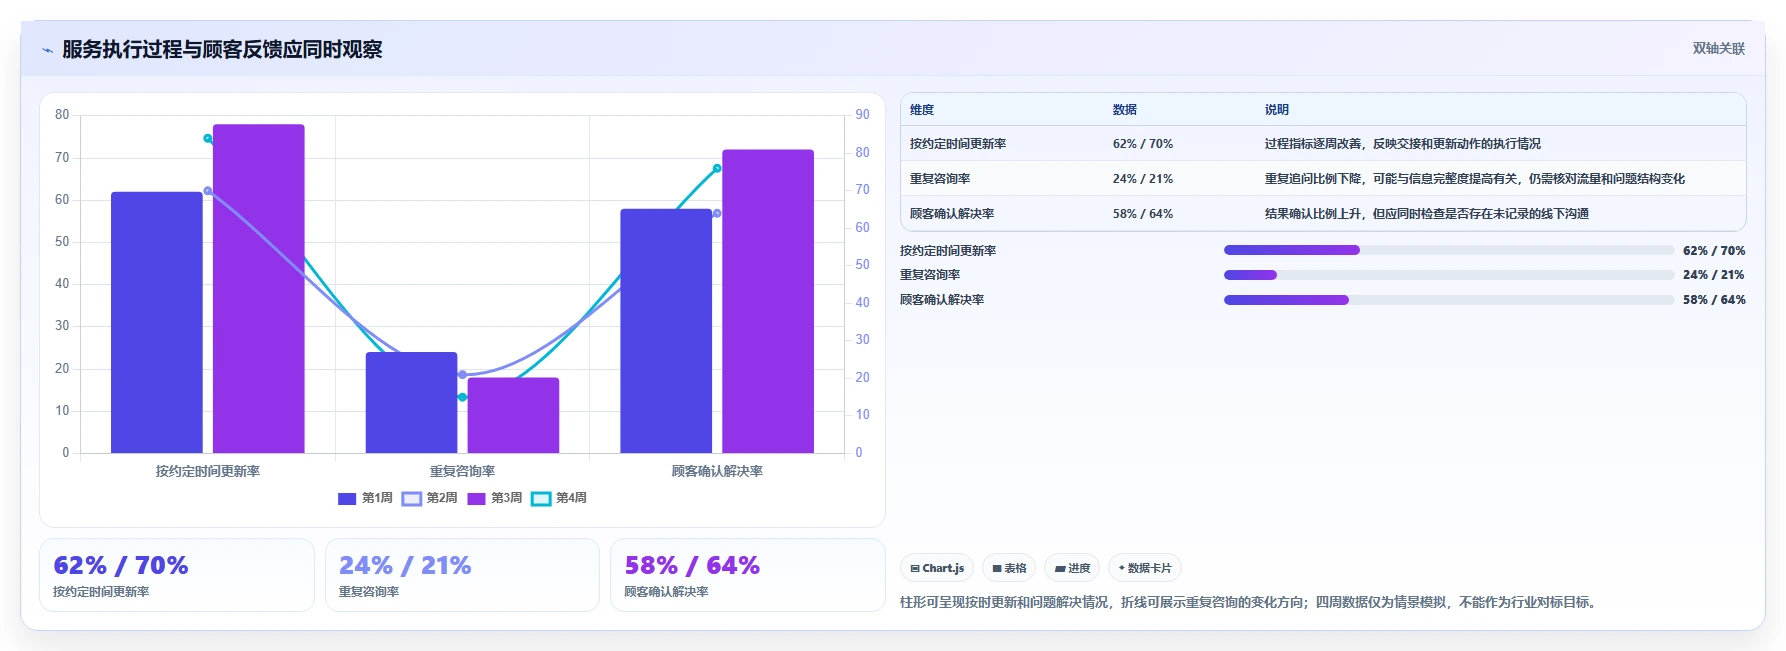Select the 数据卡片 tag chip

[x=1145, y=568]
